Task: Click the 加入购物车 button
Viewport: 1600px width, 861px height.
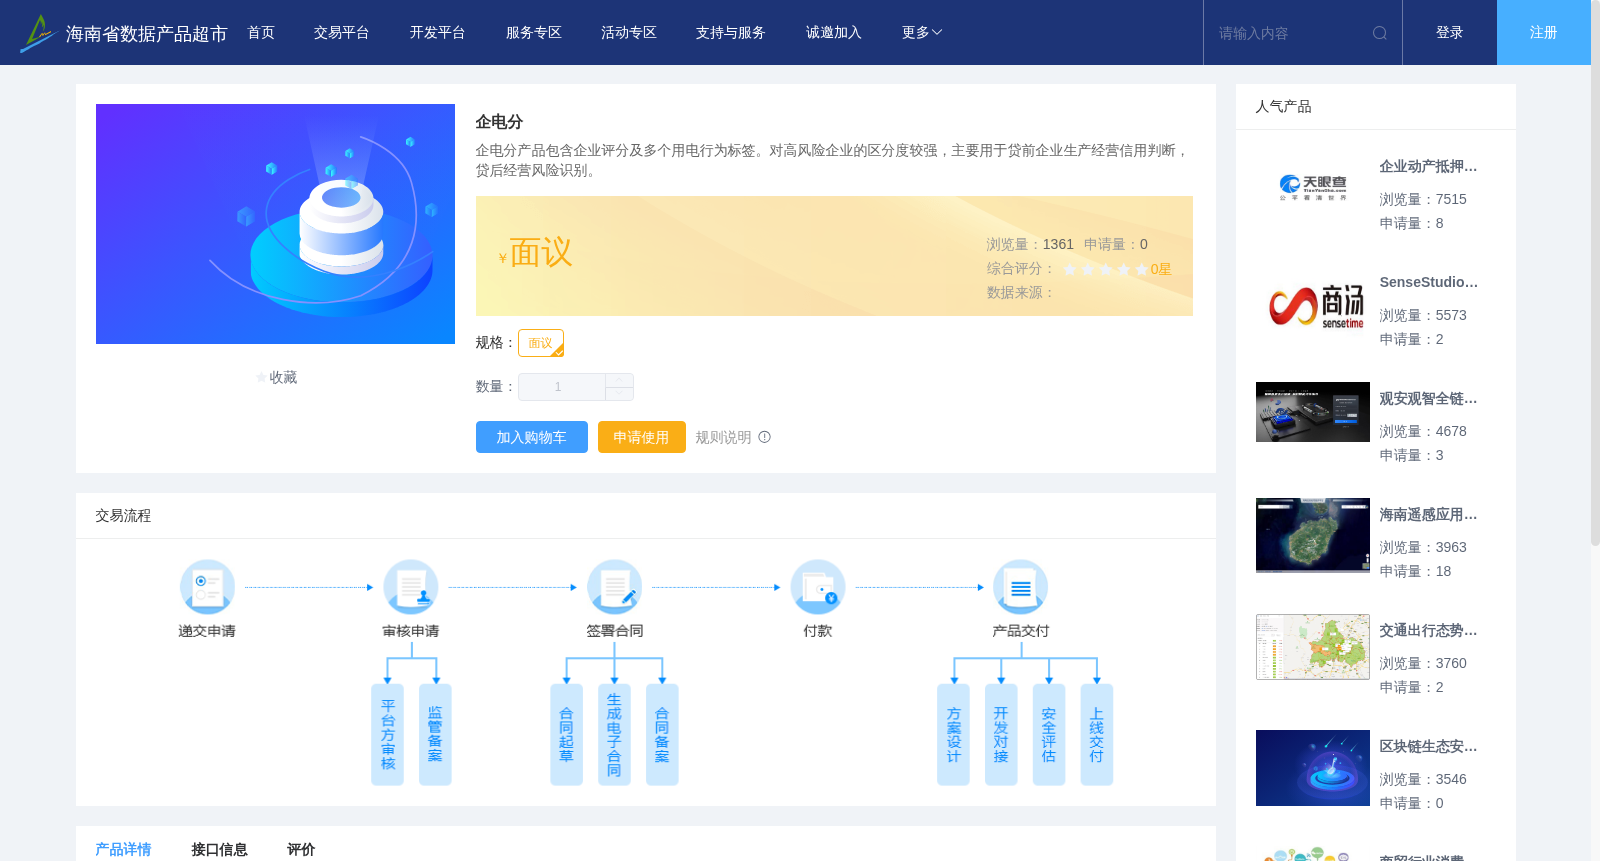Action: [x=531, y=437]
